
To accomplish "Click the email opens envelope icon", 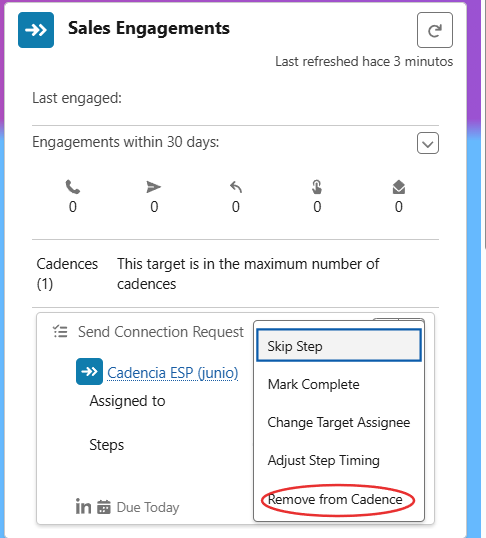I will tap(399, 187).
